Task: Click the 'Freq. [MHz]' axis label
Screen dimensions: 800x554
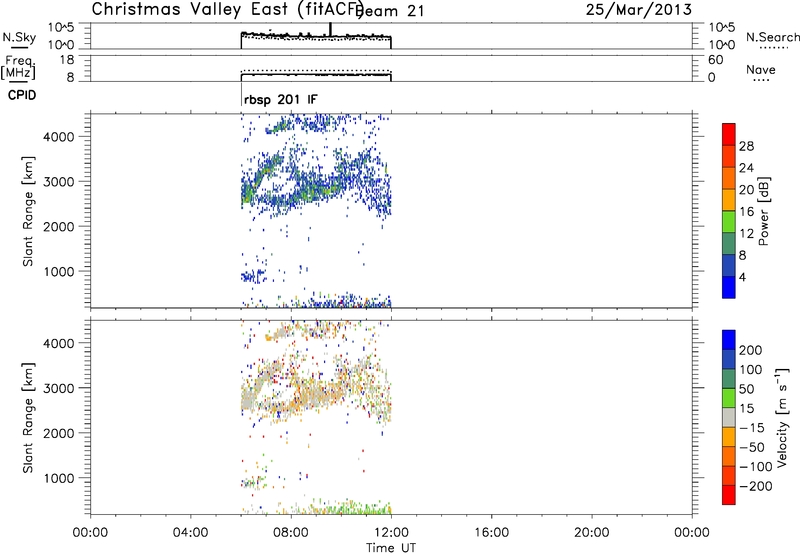Action: (x=18, y=67)
